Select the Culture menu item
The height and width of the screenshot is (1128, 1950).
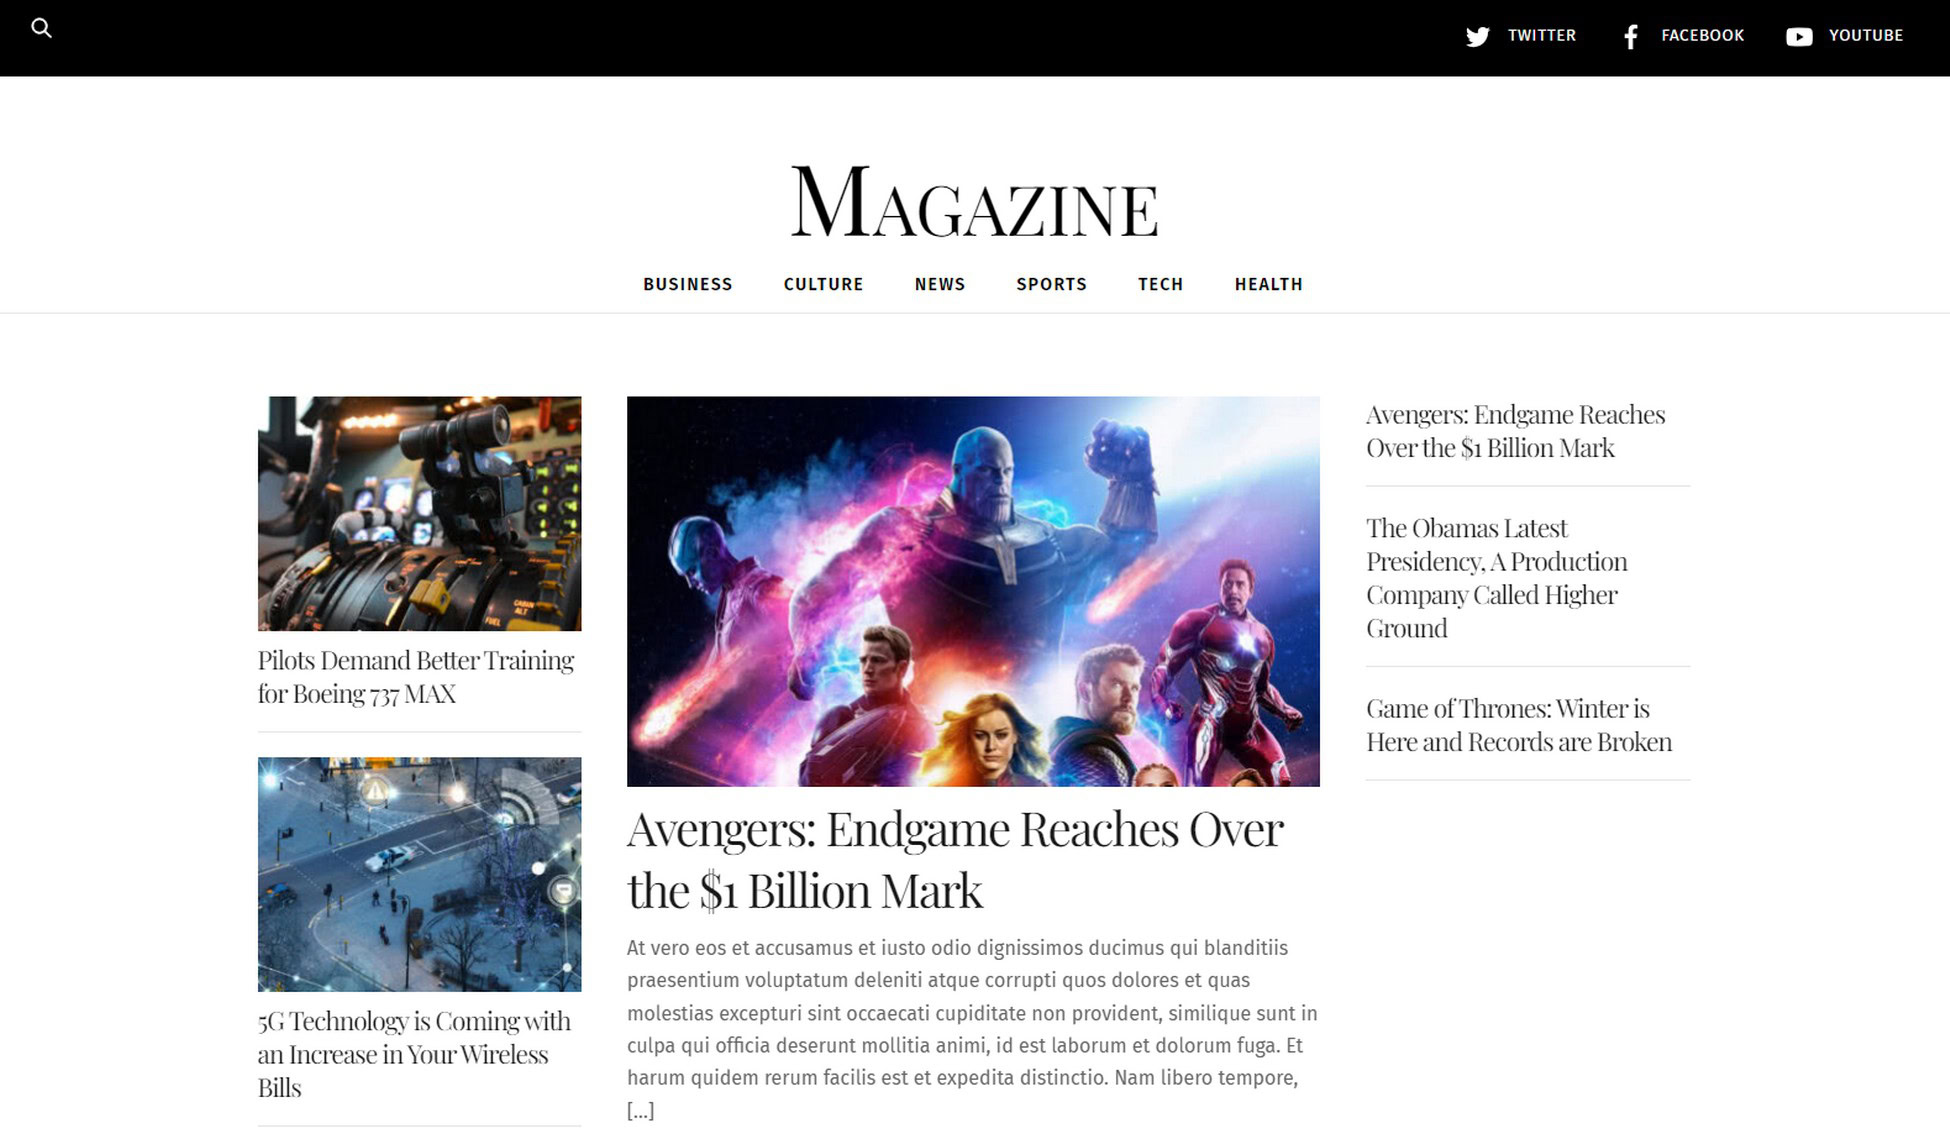click(x=823, y=284)
